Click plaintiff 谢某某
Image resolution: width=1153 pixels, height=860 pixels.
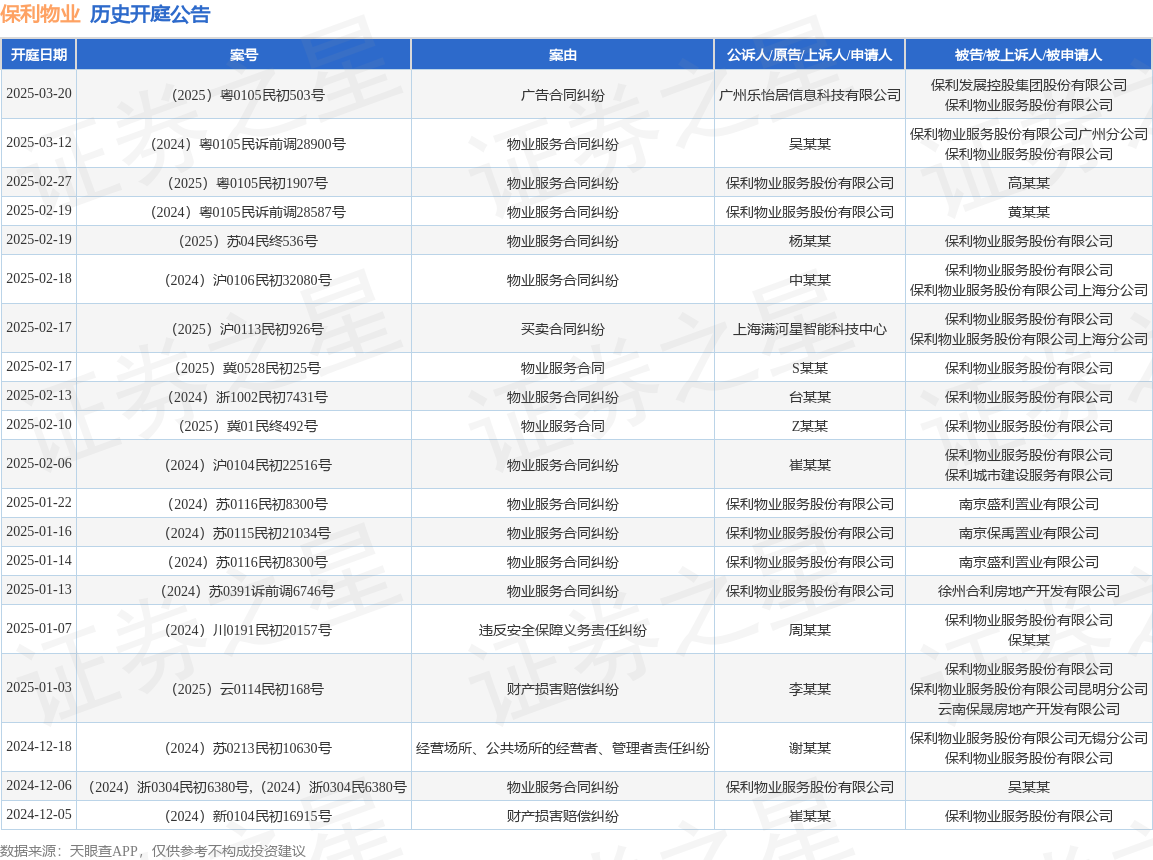click(810, 748)
